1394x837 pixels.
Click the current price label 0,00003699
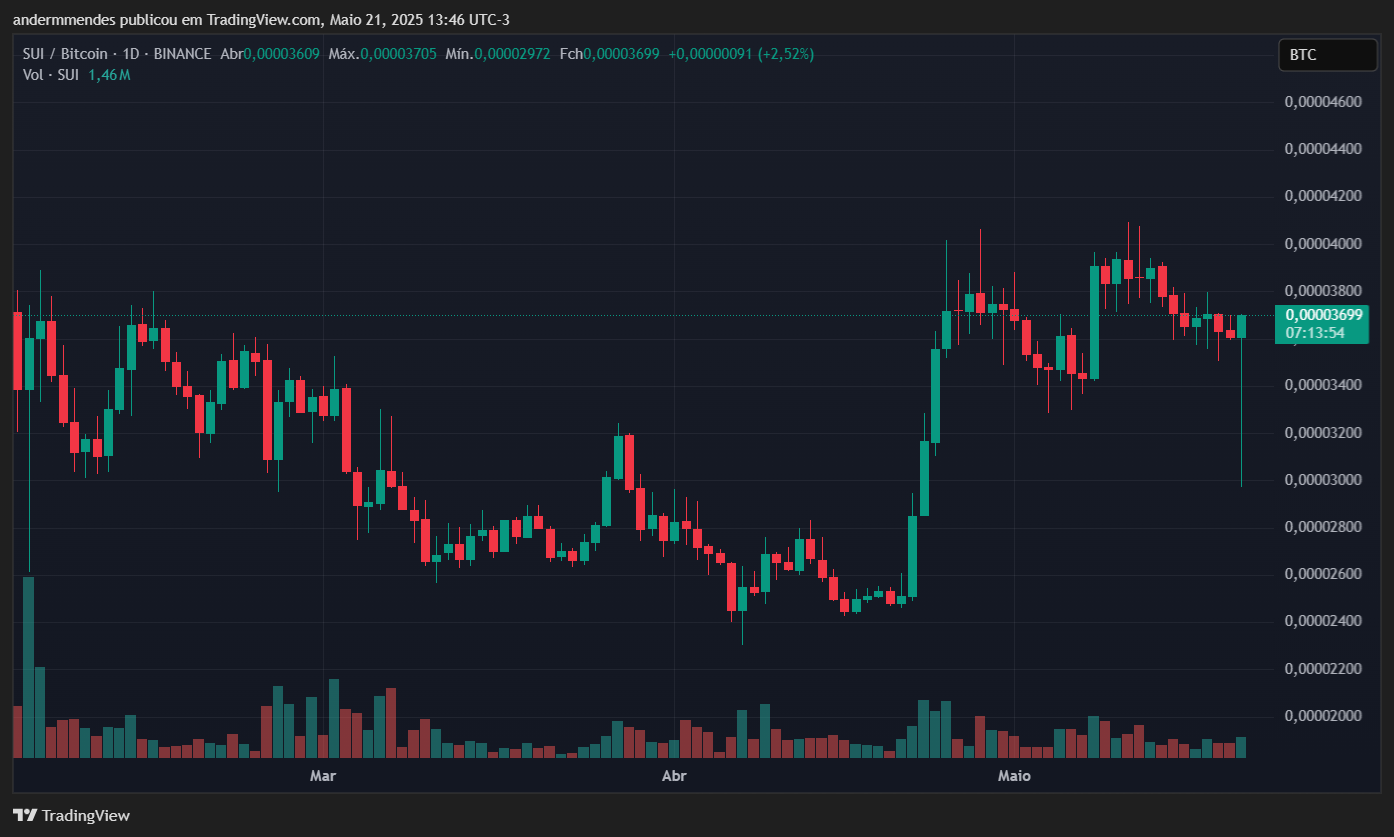pos(1324,315)
